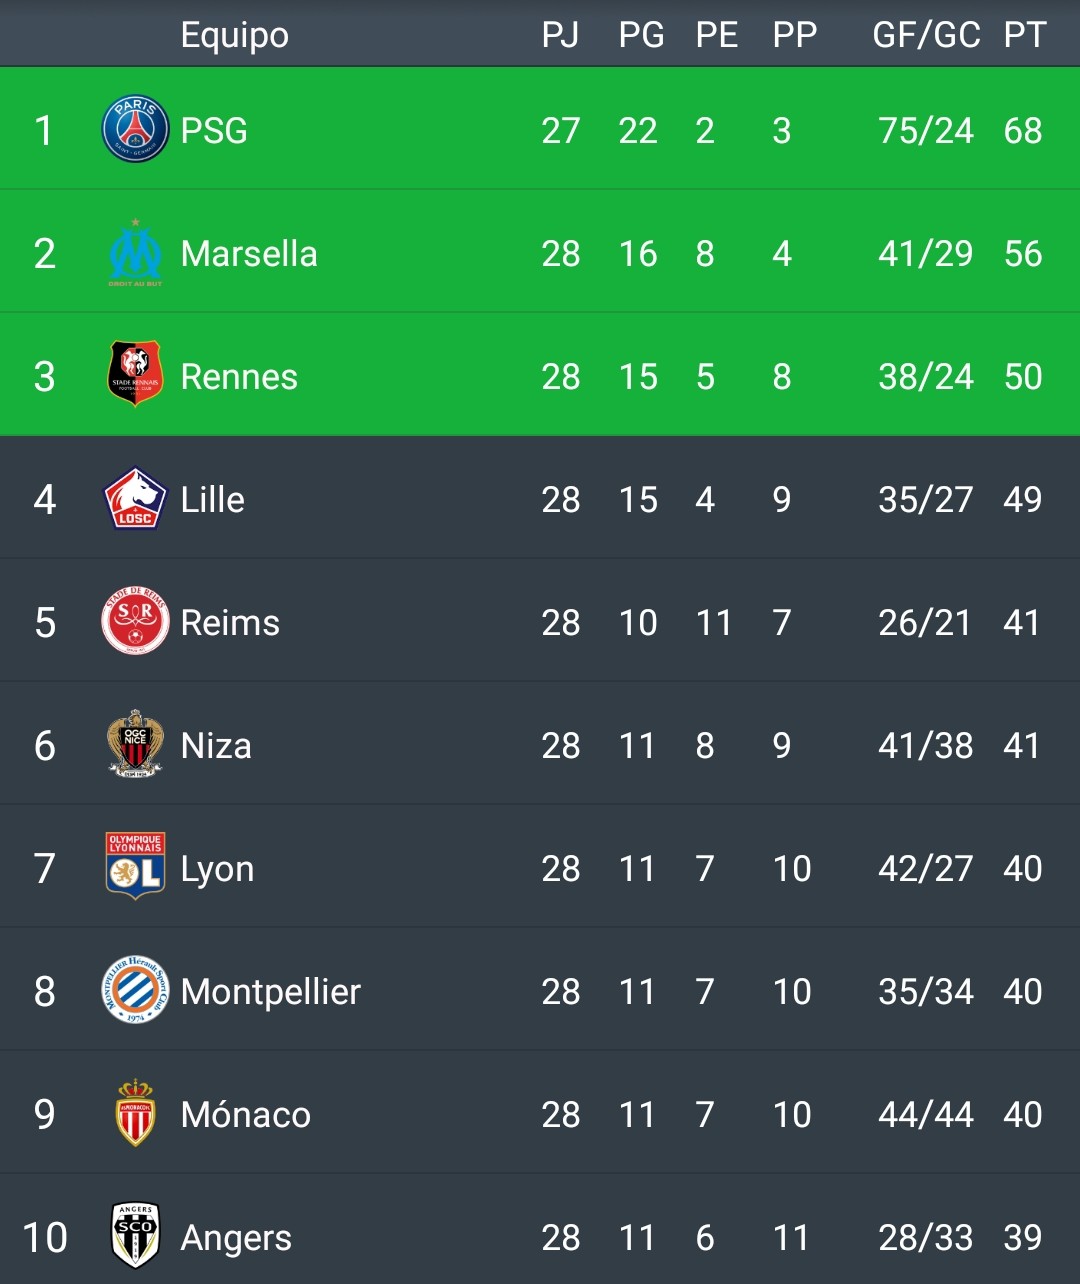Select the Rennes club badge

click(x=135, y=376)
